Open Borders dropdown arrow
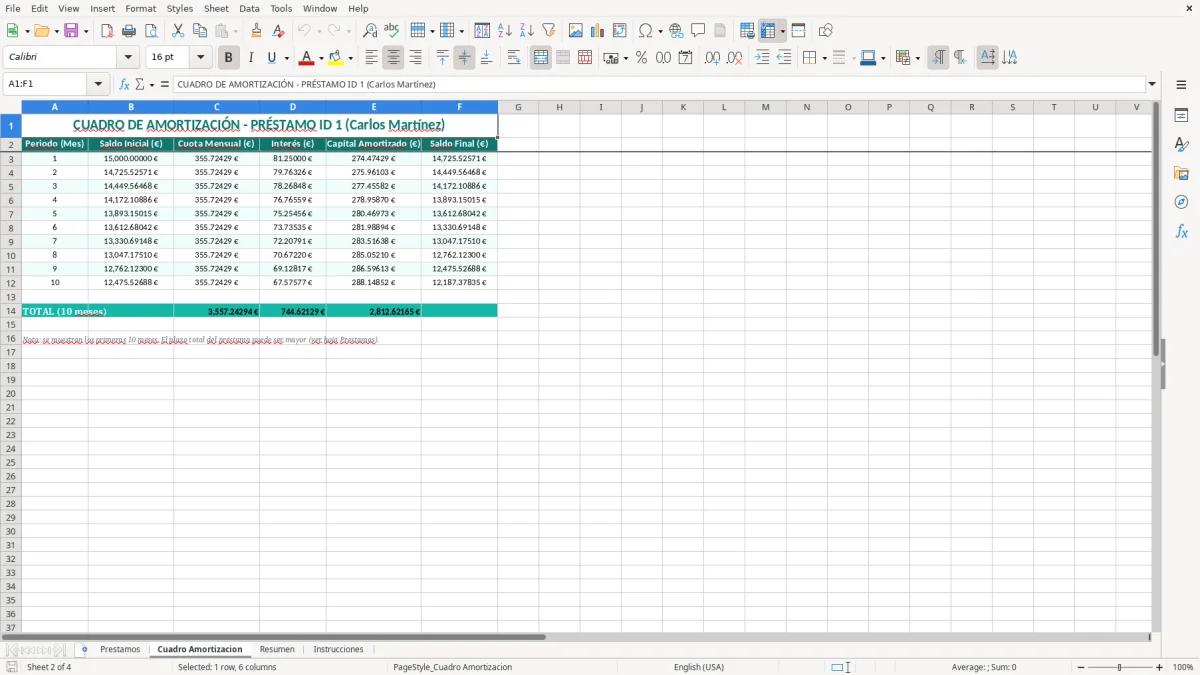The width and height of the screenshot is (1200, 675). (825, 58)
